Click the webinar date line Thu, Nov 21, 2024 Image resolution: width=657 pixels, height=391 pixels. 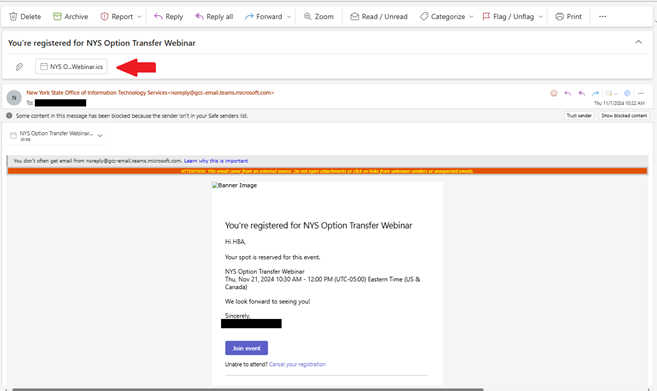point(322,283)
